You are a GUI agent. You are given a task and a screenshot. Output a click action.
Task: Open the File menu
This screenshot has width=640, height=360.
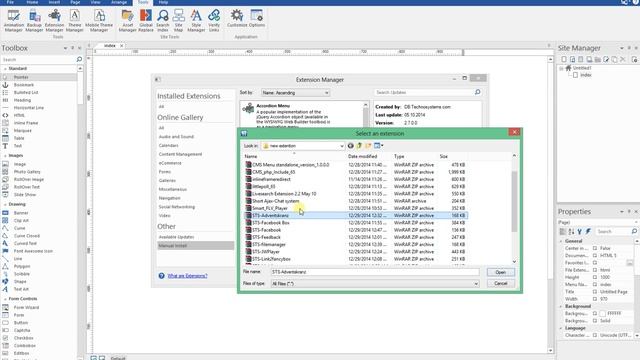pos(10,2)
